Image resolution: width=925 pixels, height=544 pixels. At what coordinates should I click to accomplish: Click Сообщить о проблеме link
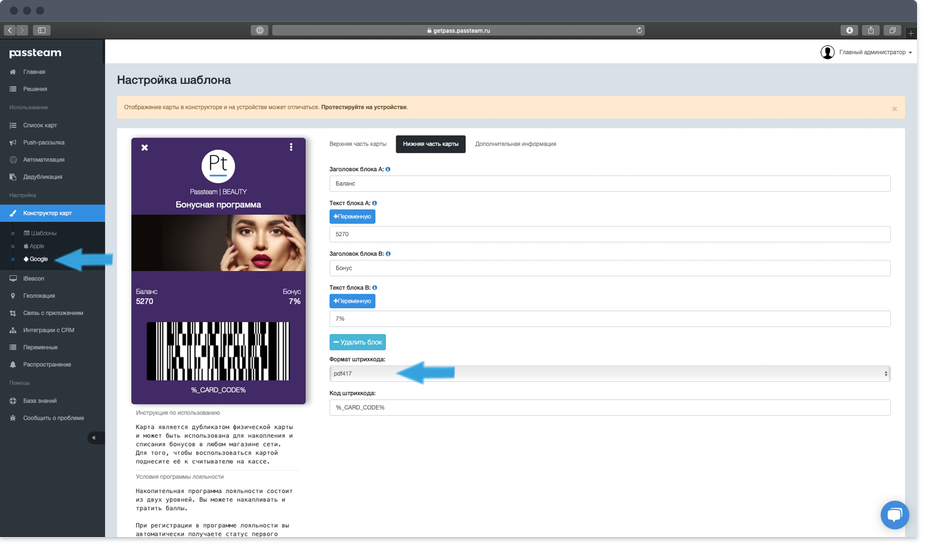(x=53, y=418)
